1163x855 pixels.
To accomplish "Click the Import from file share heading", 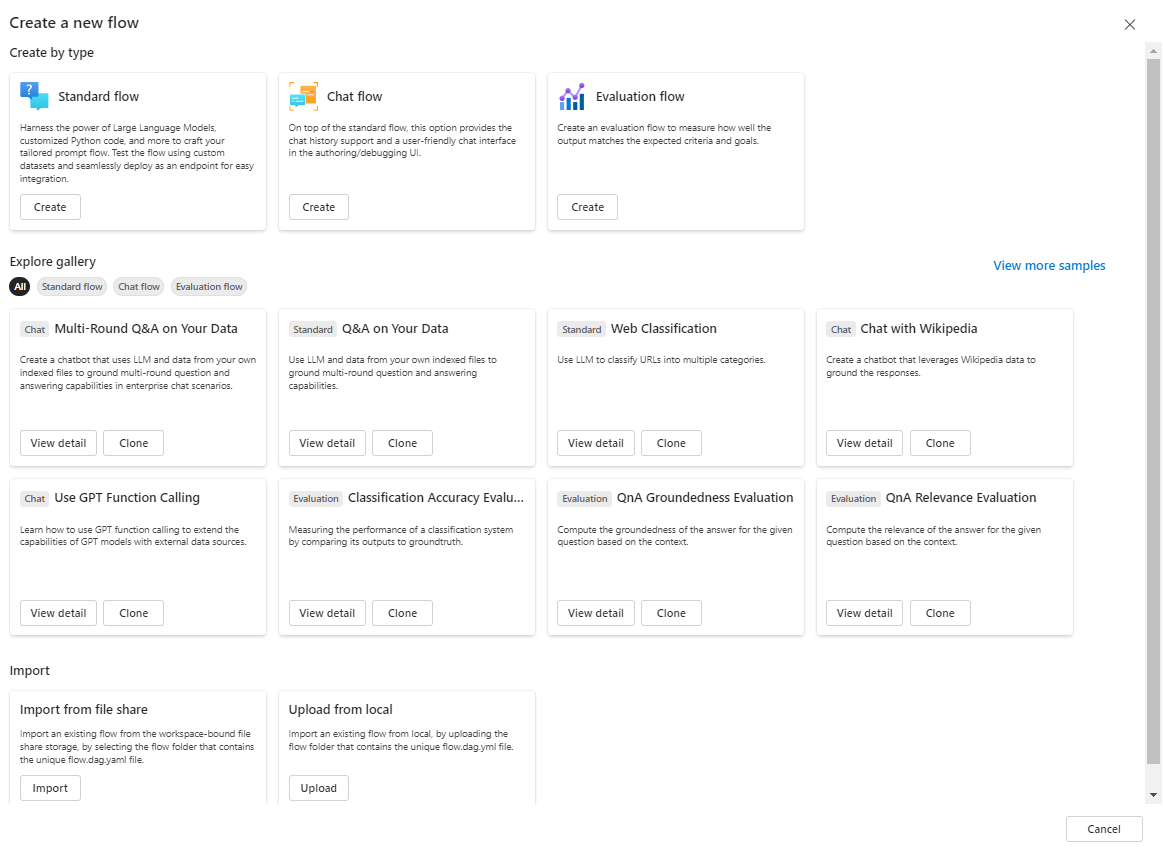I will 84,710.
